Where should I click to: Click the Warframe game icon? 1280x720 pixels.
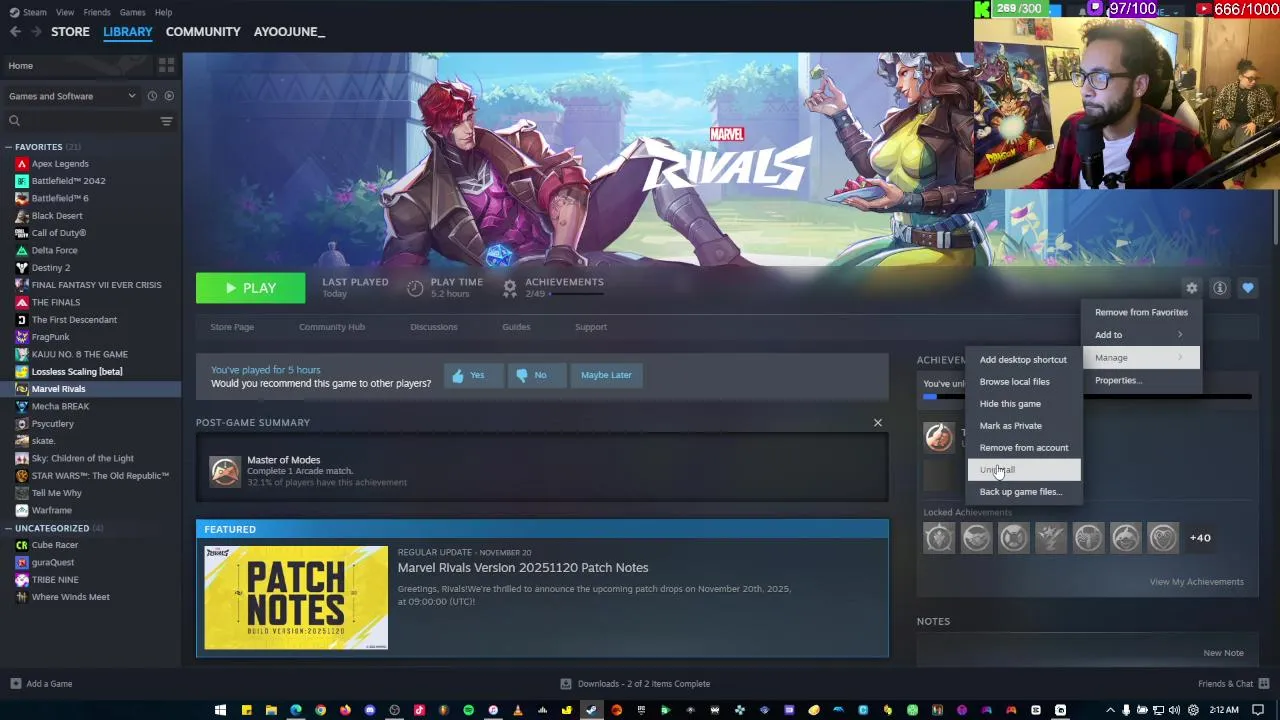[x=22, y=510]
